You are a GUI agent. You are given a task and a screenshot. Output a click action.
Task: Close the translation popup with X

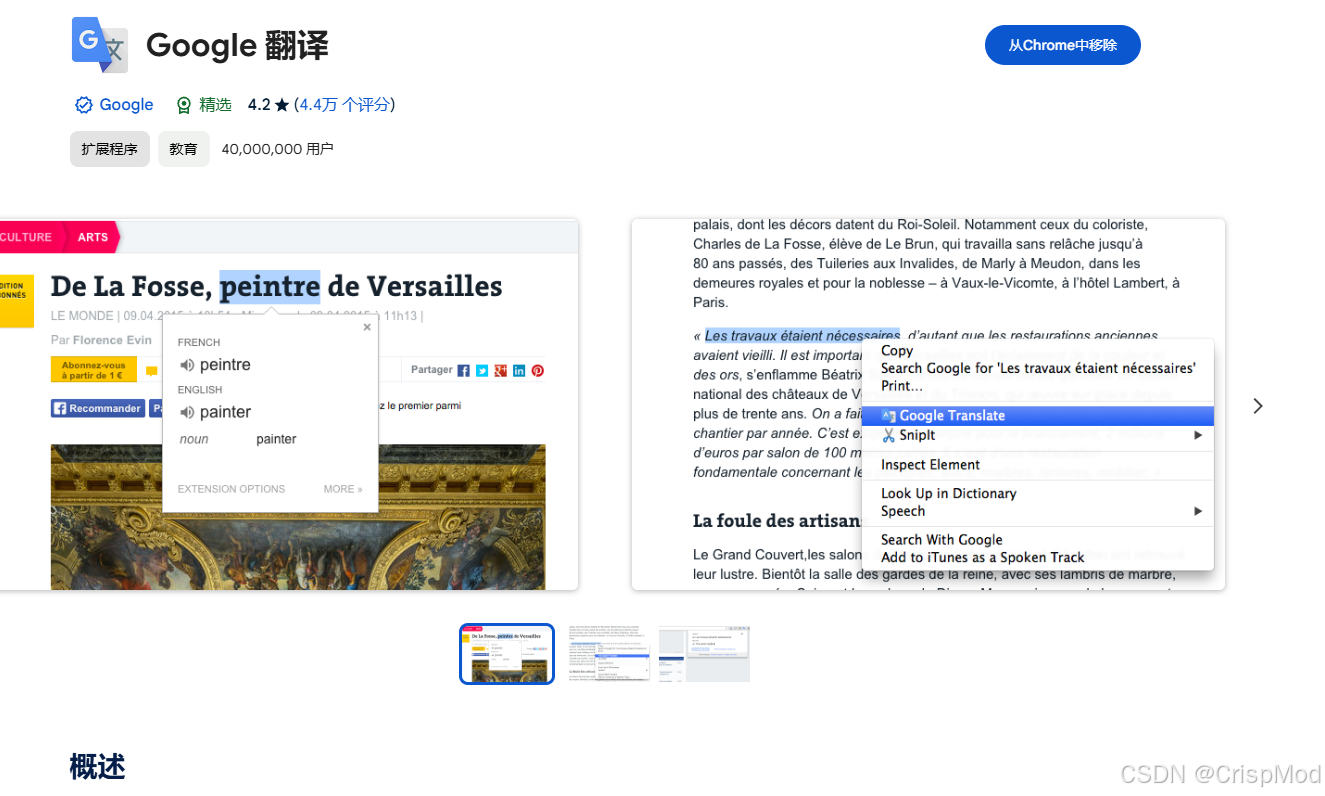(x=367, y=327)
